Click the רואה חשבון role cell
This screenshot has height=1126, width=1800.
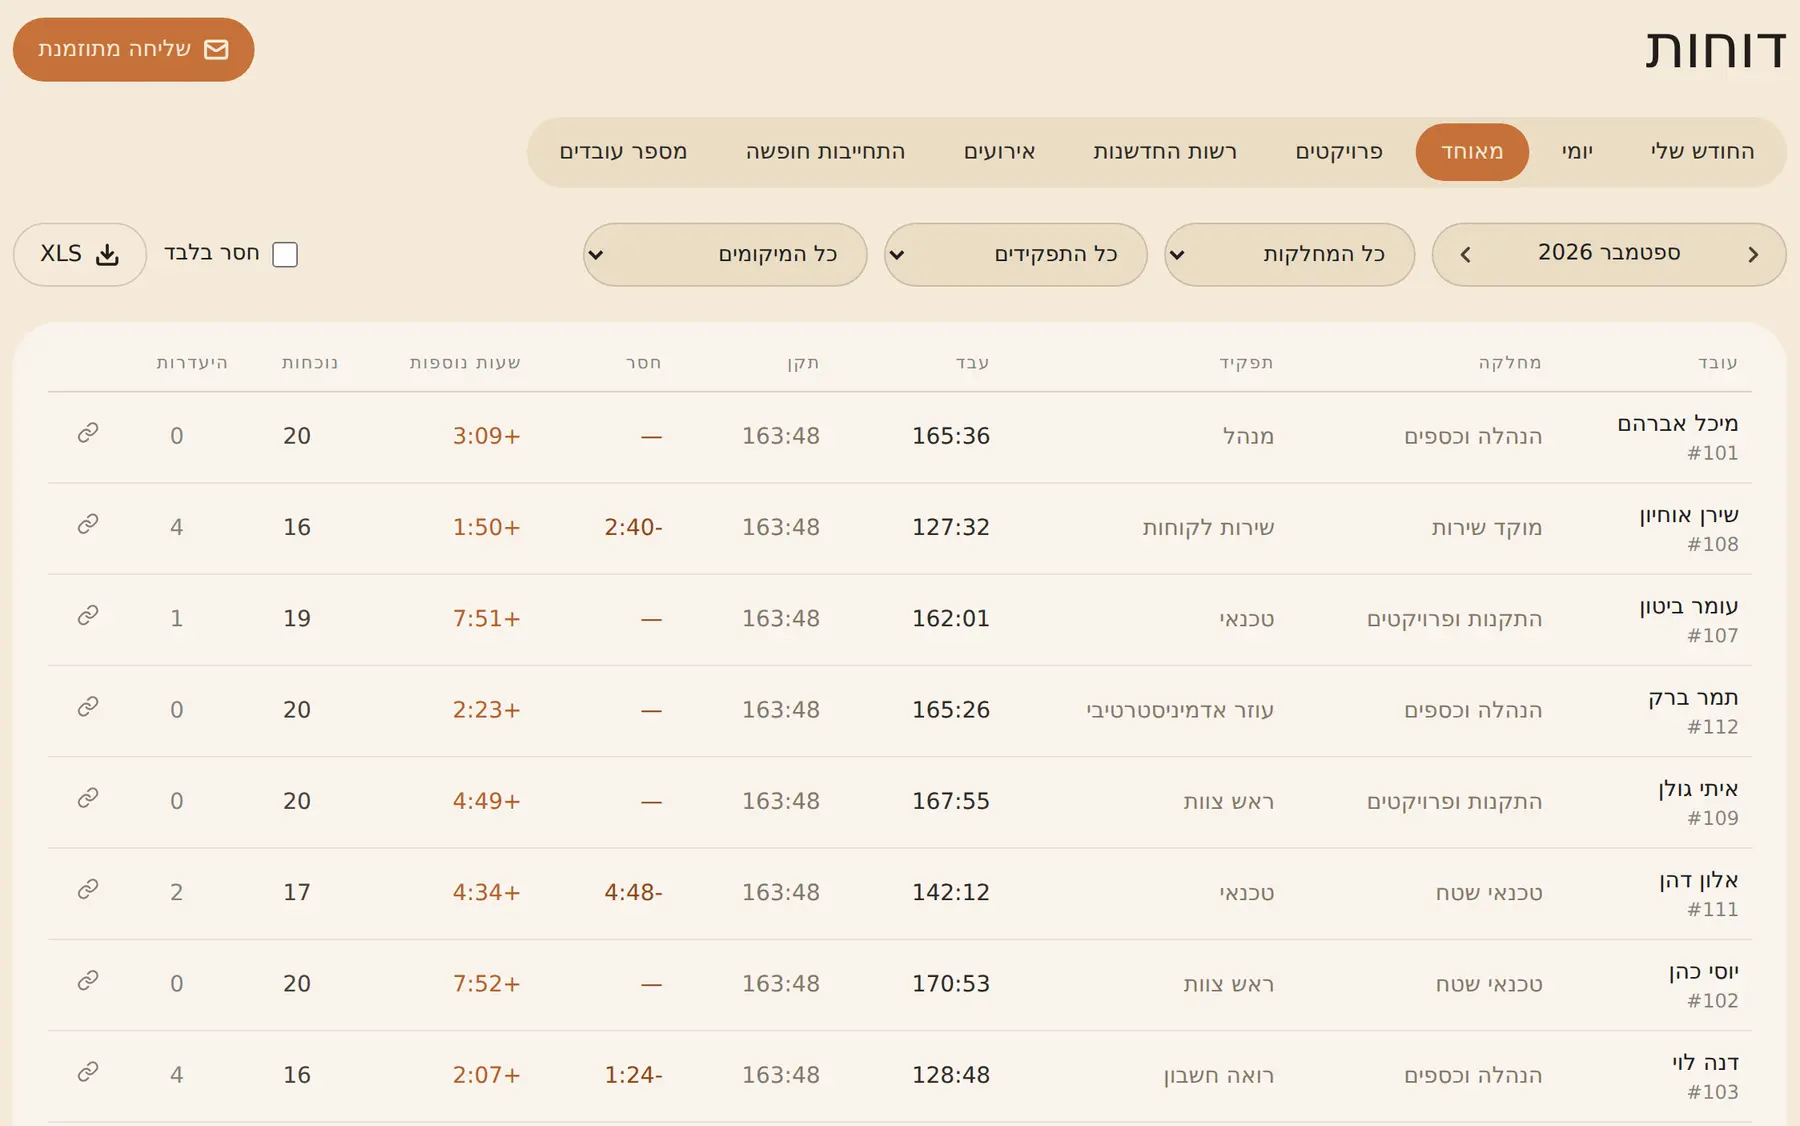(x=1219, y=1075)
